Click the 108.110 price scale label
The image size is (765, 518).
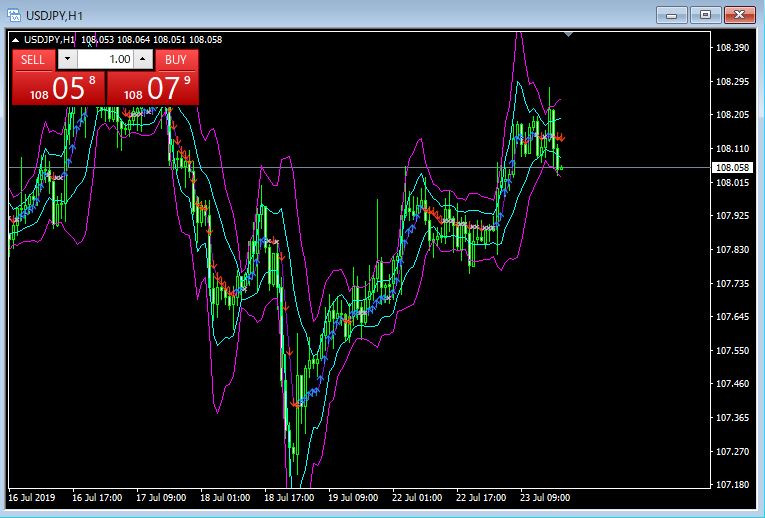click(x=732, y=148)
